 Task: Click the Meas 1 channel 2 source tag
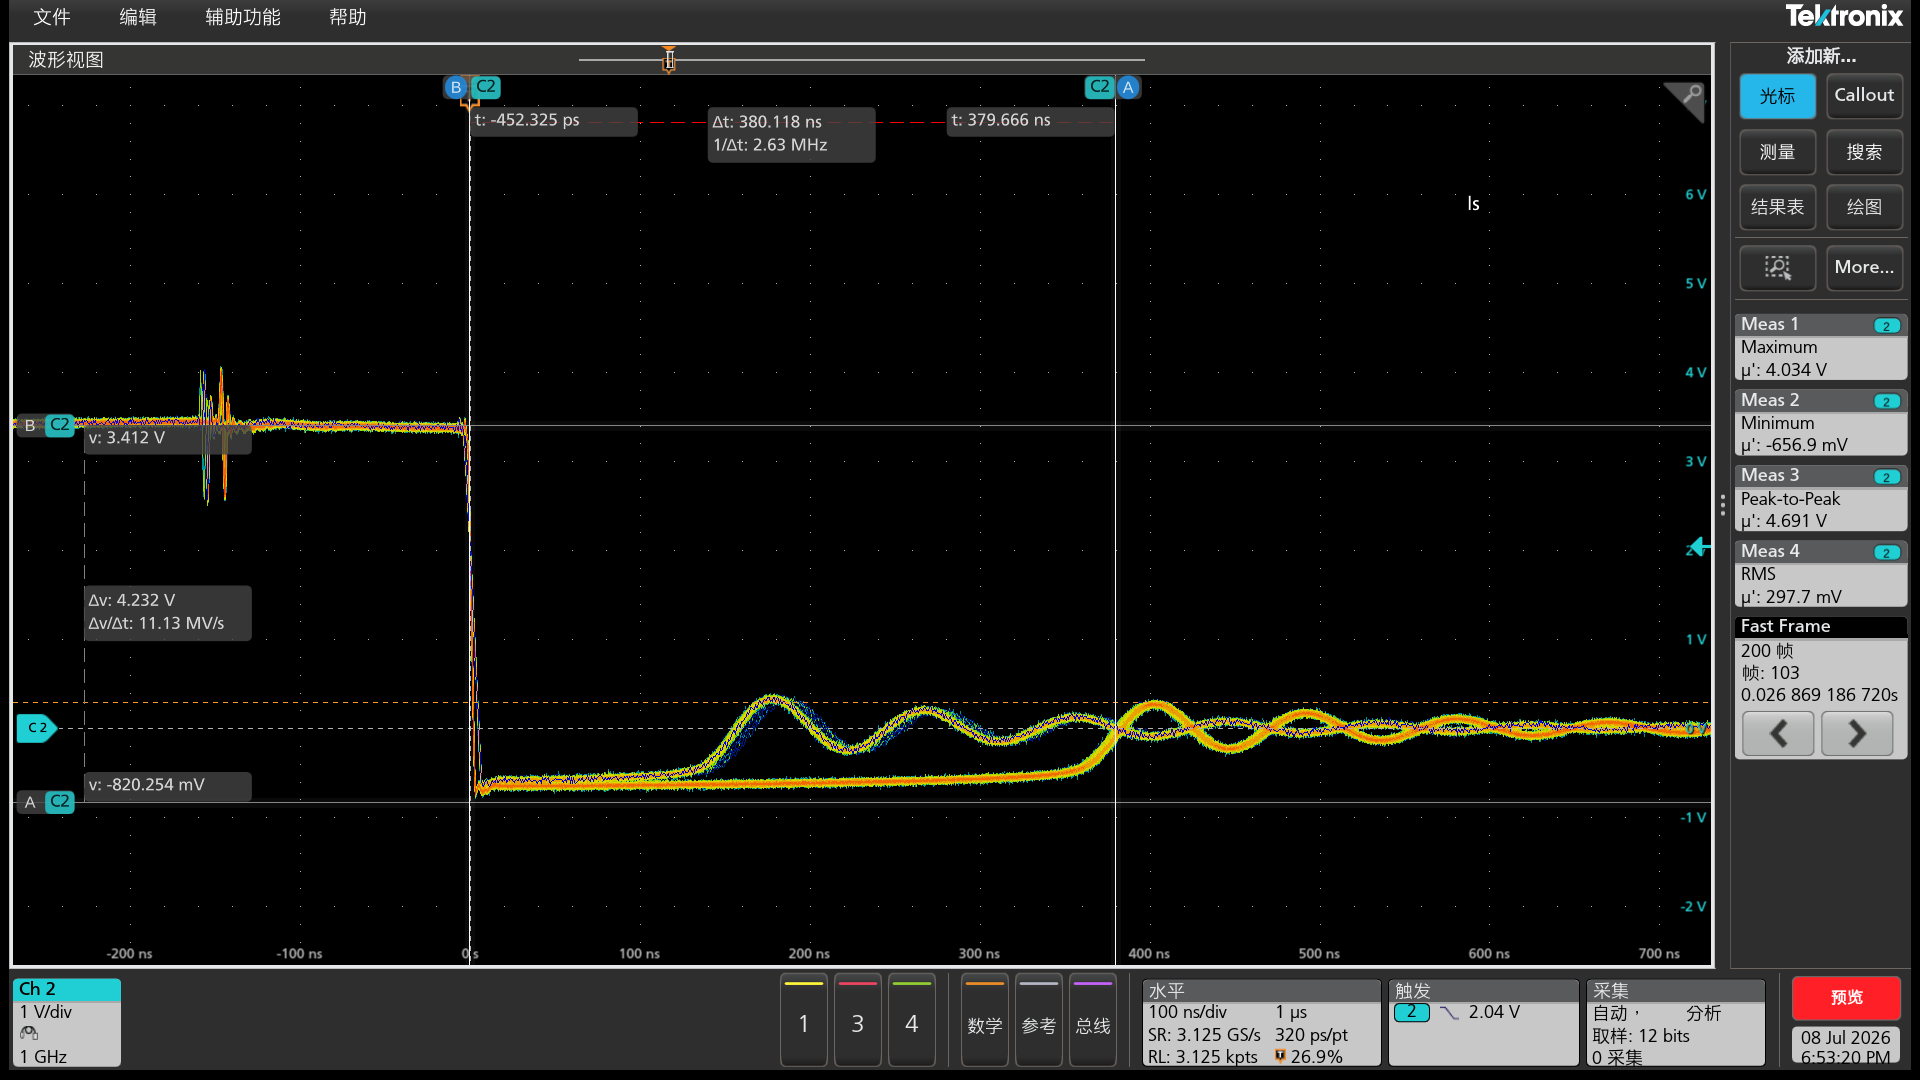coord(1886,326)
